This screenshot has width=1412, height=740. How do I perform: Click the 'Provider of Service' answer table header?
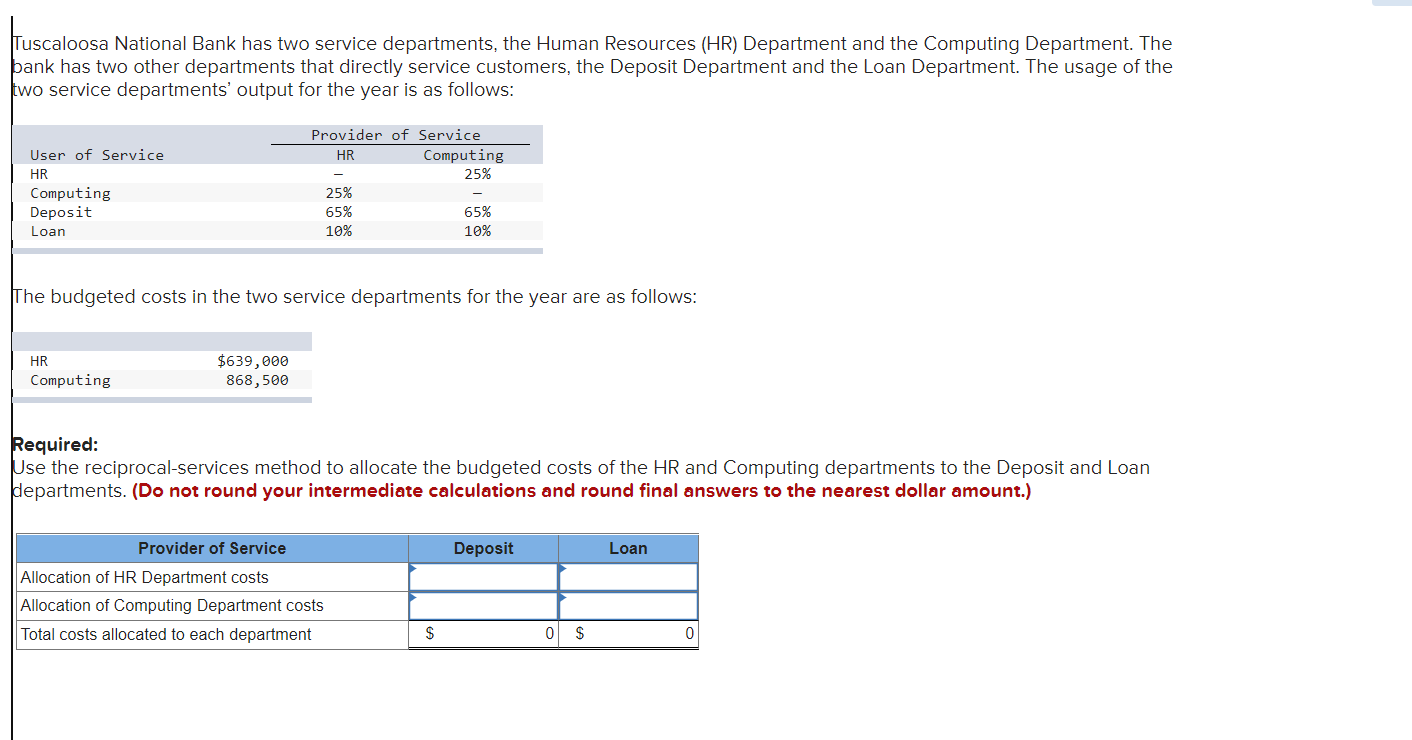212,548
